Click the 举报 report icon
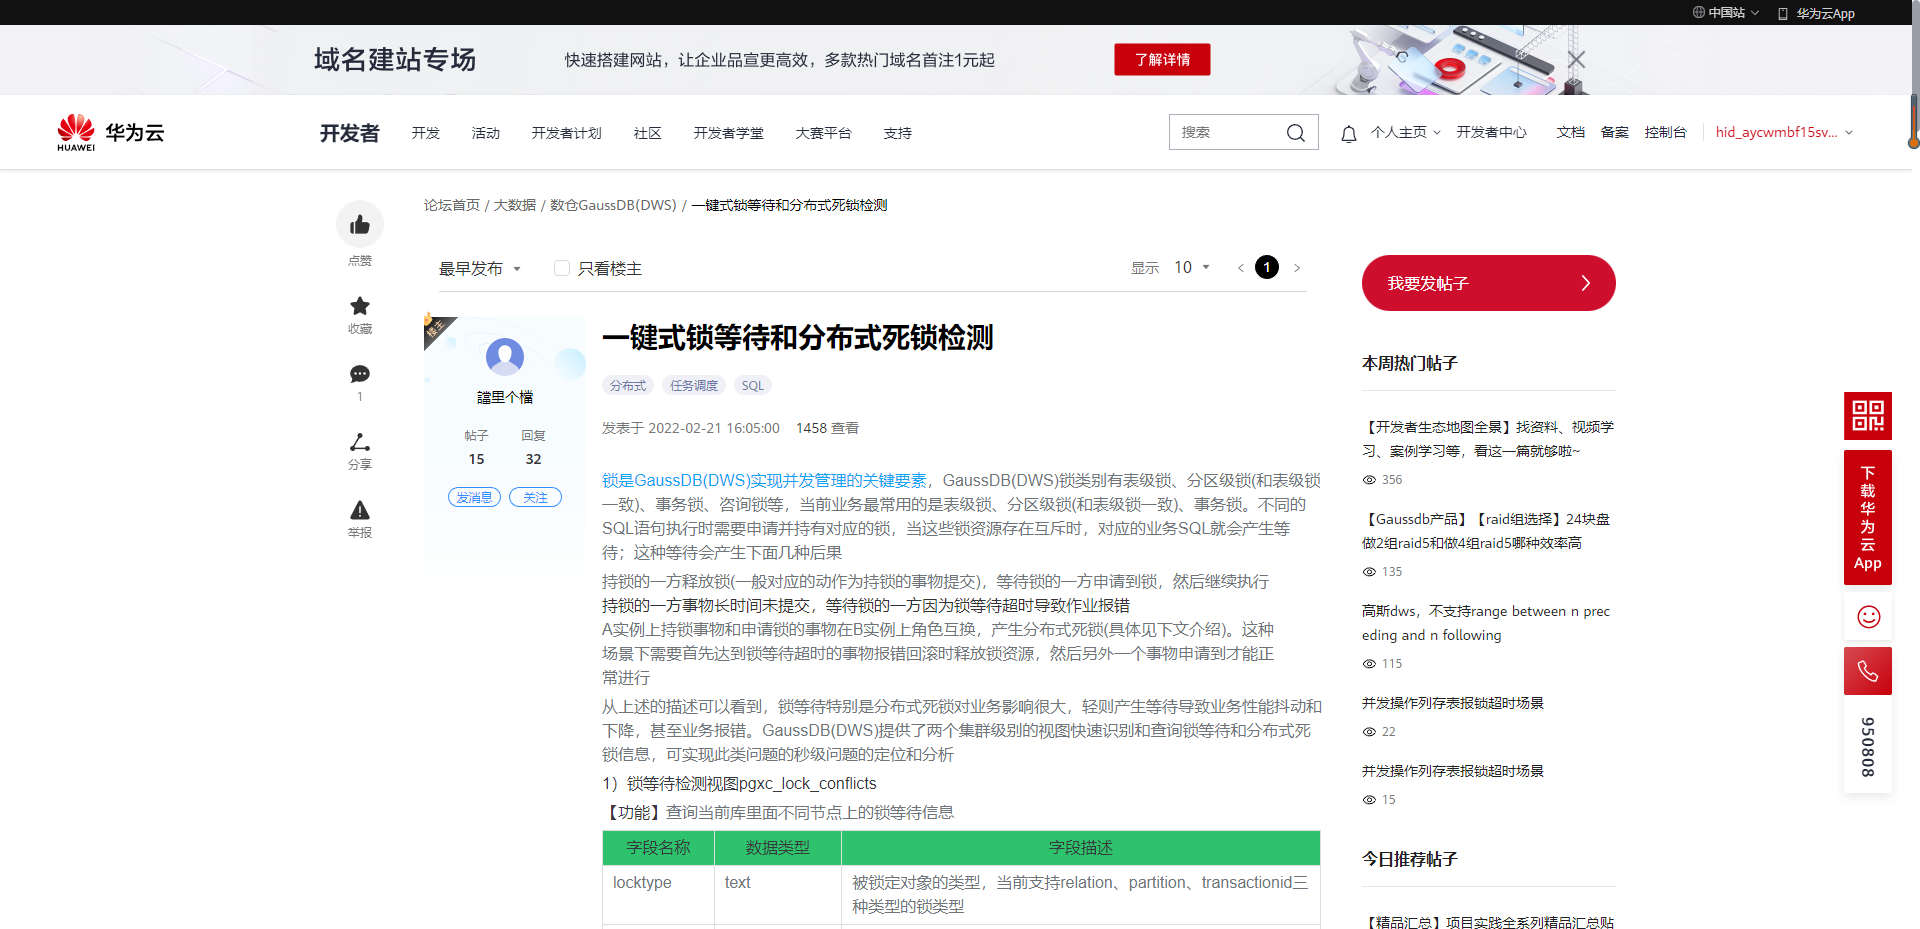 360,510
